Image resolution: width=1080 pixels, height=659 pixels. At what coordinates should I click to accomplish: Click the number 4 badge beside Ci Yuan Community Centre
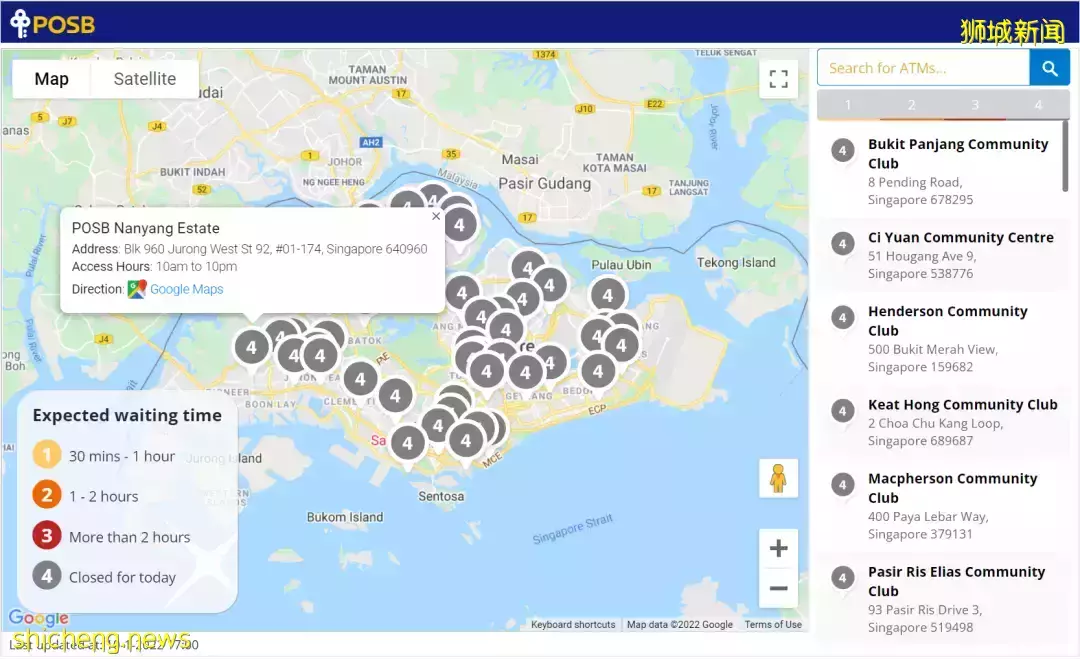[842, 243]
